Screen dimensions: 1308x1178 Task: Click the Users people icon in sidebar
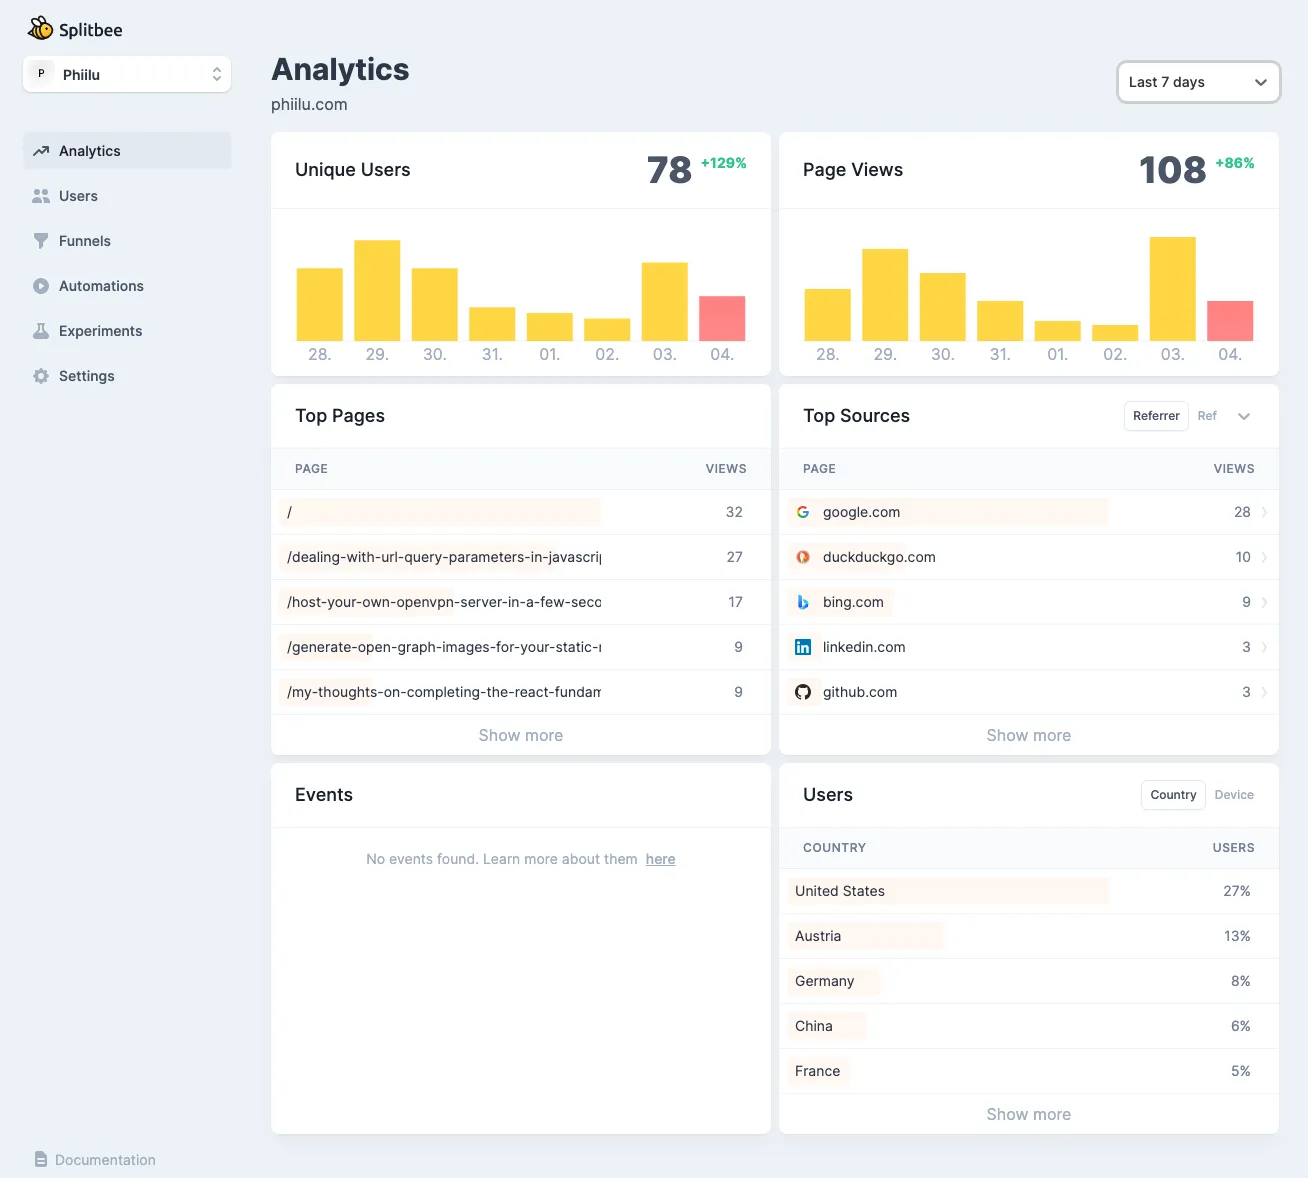tap(41, 196)
